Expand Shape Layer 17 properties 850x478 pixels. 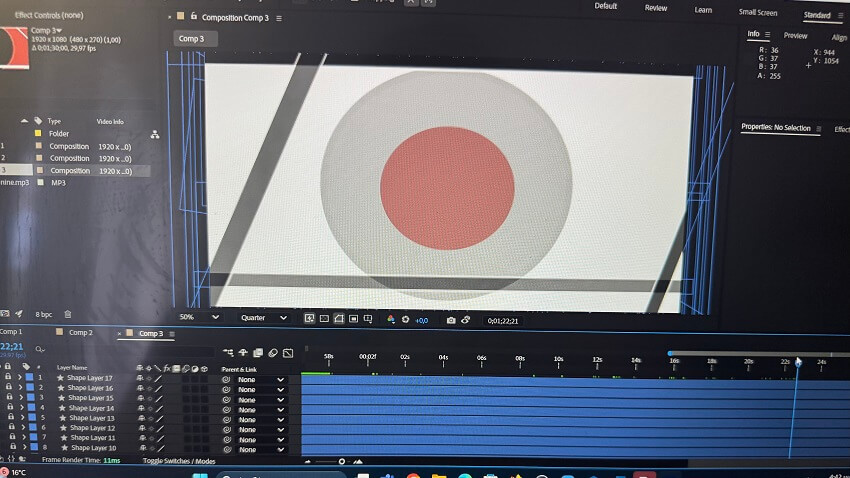pos(20,377)
